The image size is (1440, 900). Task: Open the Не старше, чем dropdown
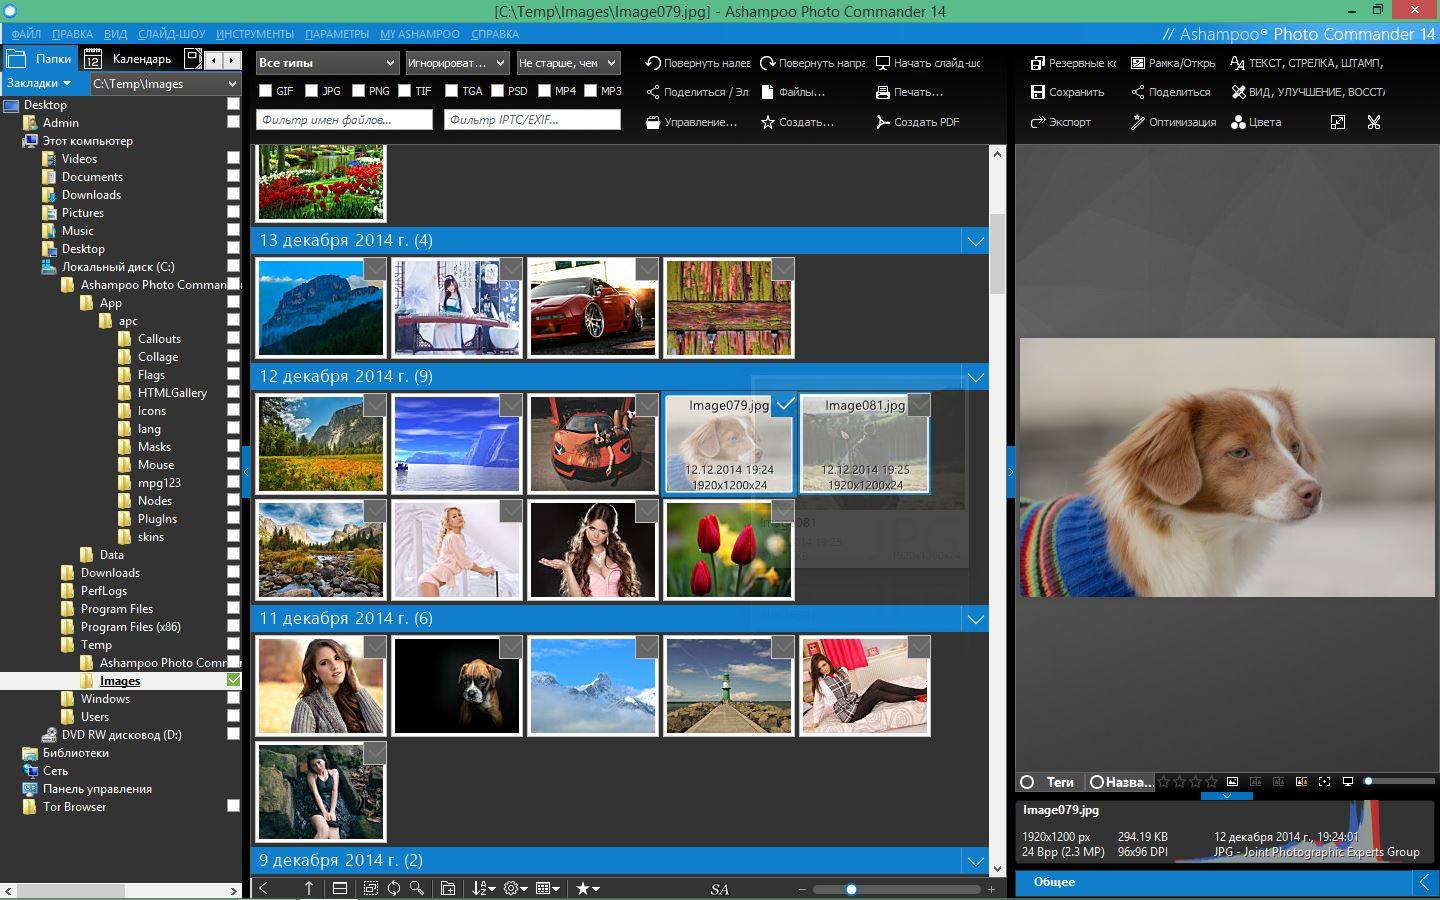click(x=567, y=63)
